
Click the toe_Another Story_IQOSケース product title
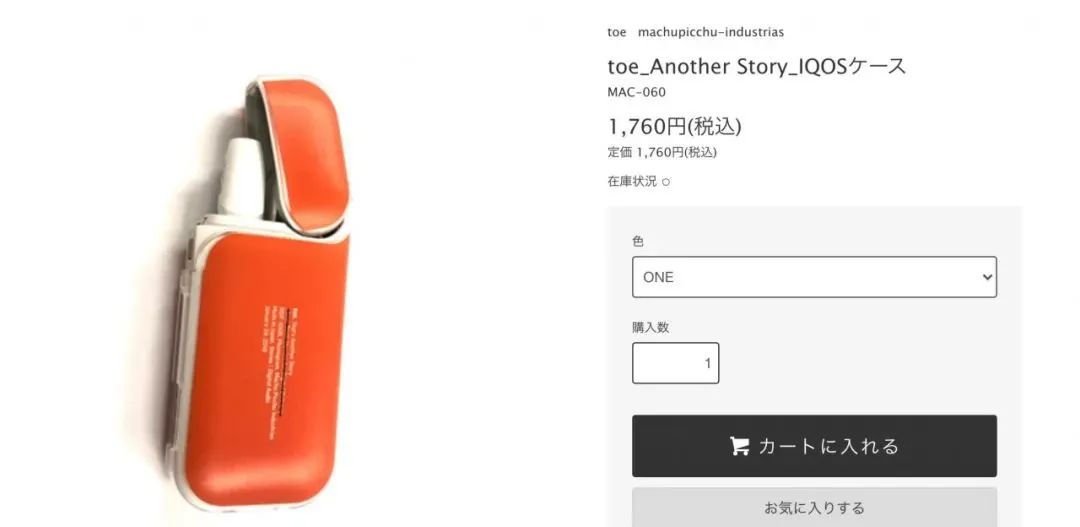click(756, 66)
